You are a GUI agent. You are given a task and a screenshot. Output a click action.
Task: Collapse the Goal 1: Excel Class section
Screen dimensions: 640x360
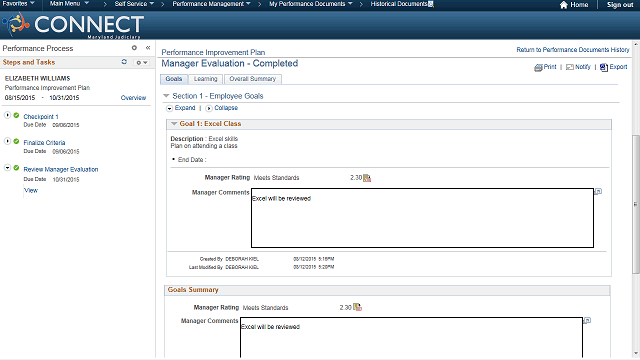(174, 123)
